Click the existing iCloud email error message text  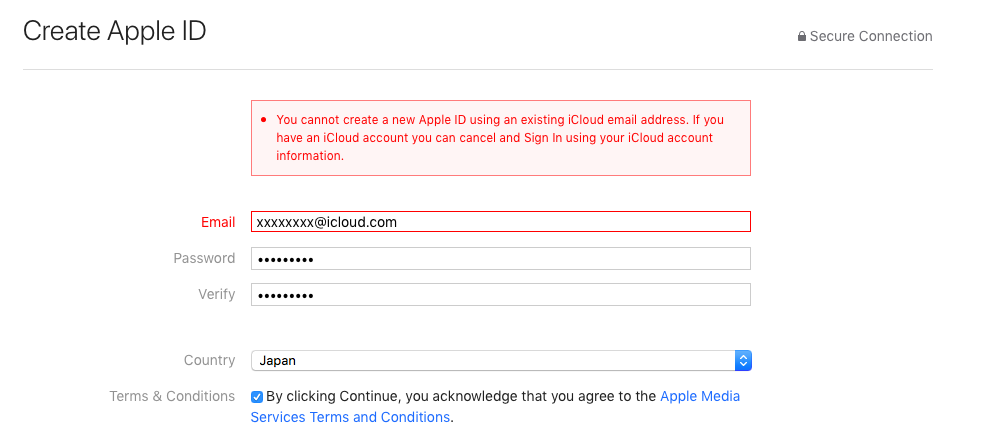(x=500, y=138)
